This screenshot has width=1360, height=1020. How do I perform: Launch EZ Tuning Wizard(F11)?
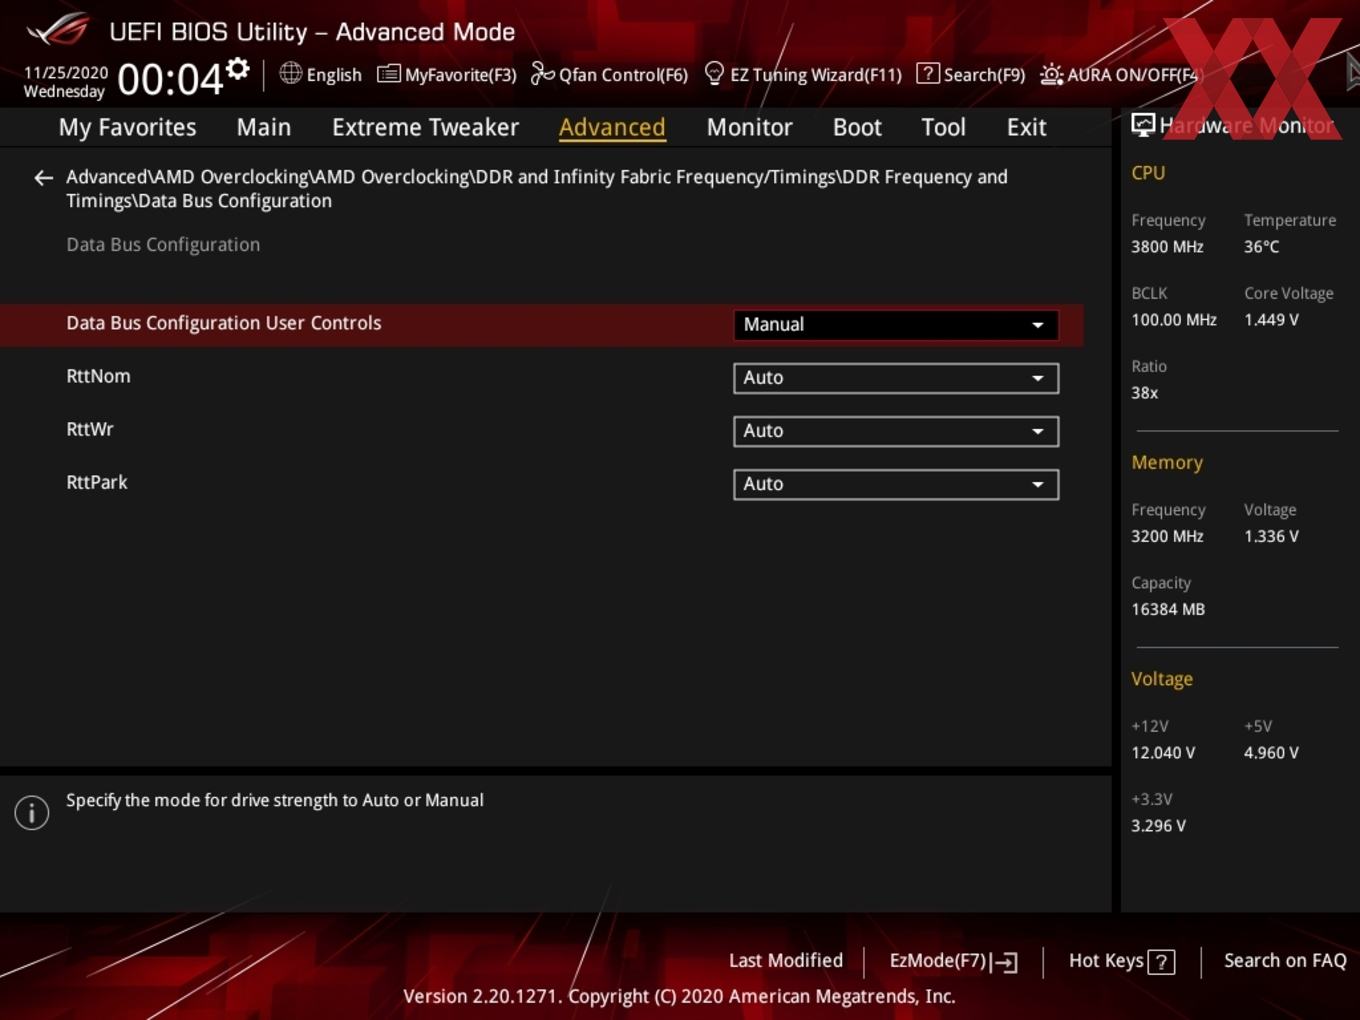click(803, 74)
